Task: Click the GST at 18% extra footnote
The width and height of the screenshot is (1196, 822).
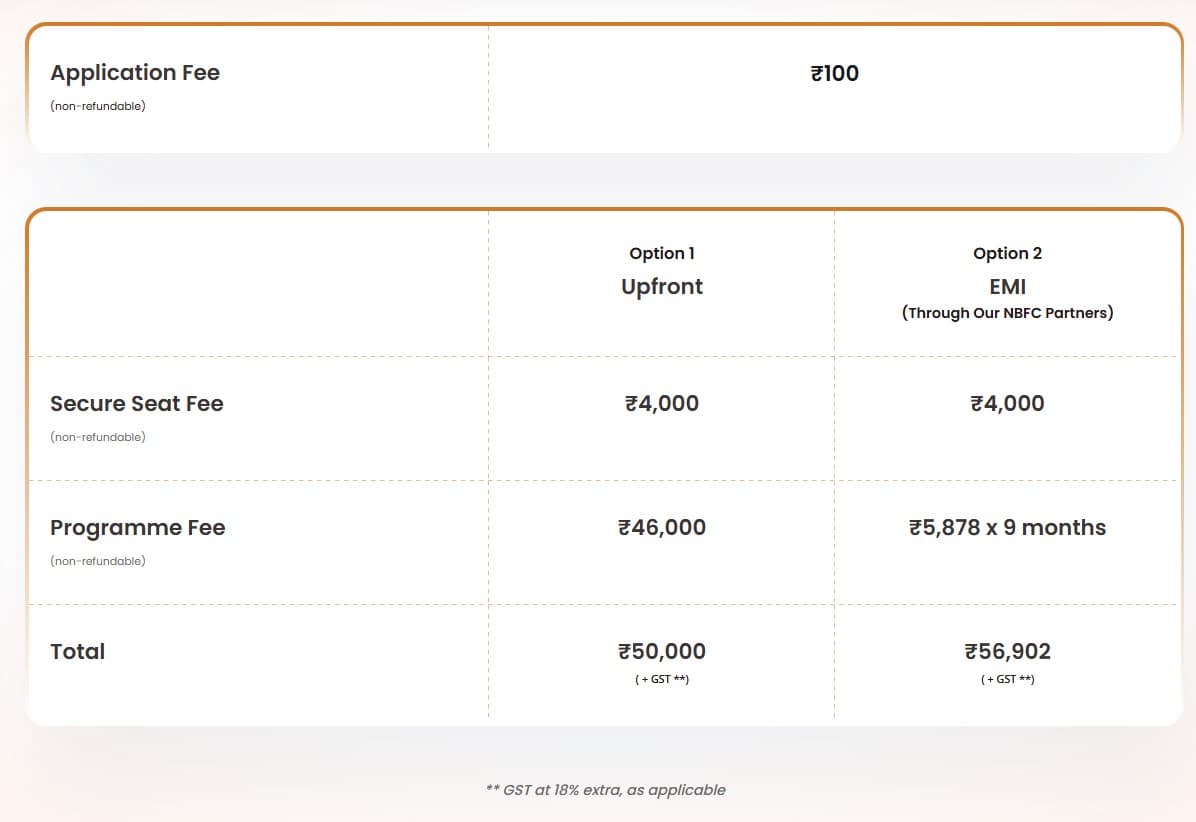Action: coord(606,790)
